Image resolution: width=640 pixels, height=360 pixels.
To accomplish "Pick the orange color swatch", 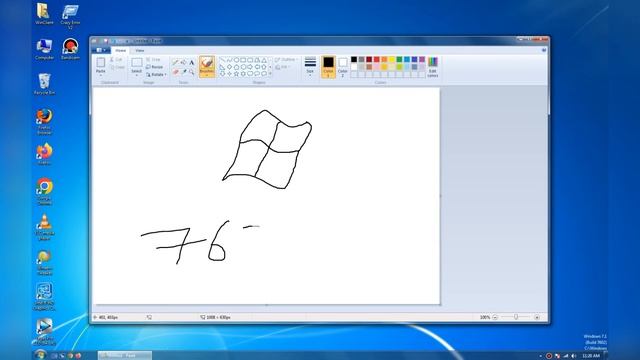I will [x=384, y=60].
